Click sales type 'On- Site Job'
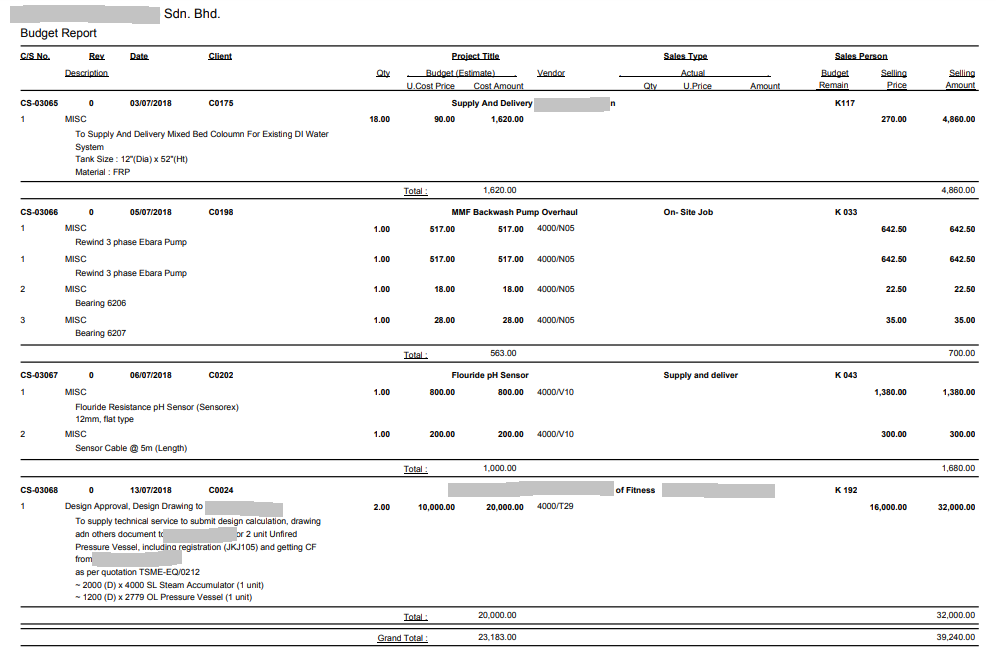The height and width of the screenshot is (647, 996). click(x=688, y=212)
